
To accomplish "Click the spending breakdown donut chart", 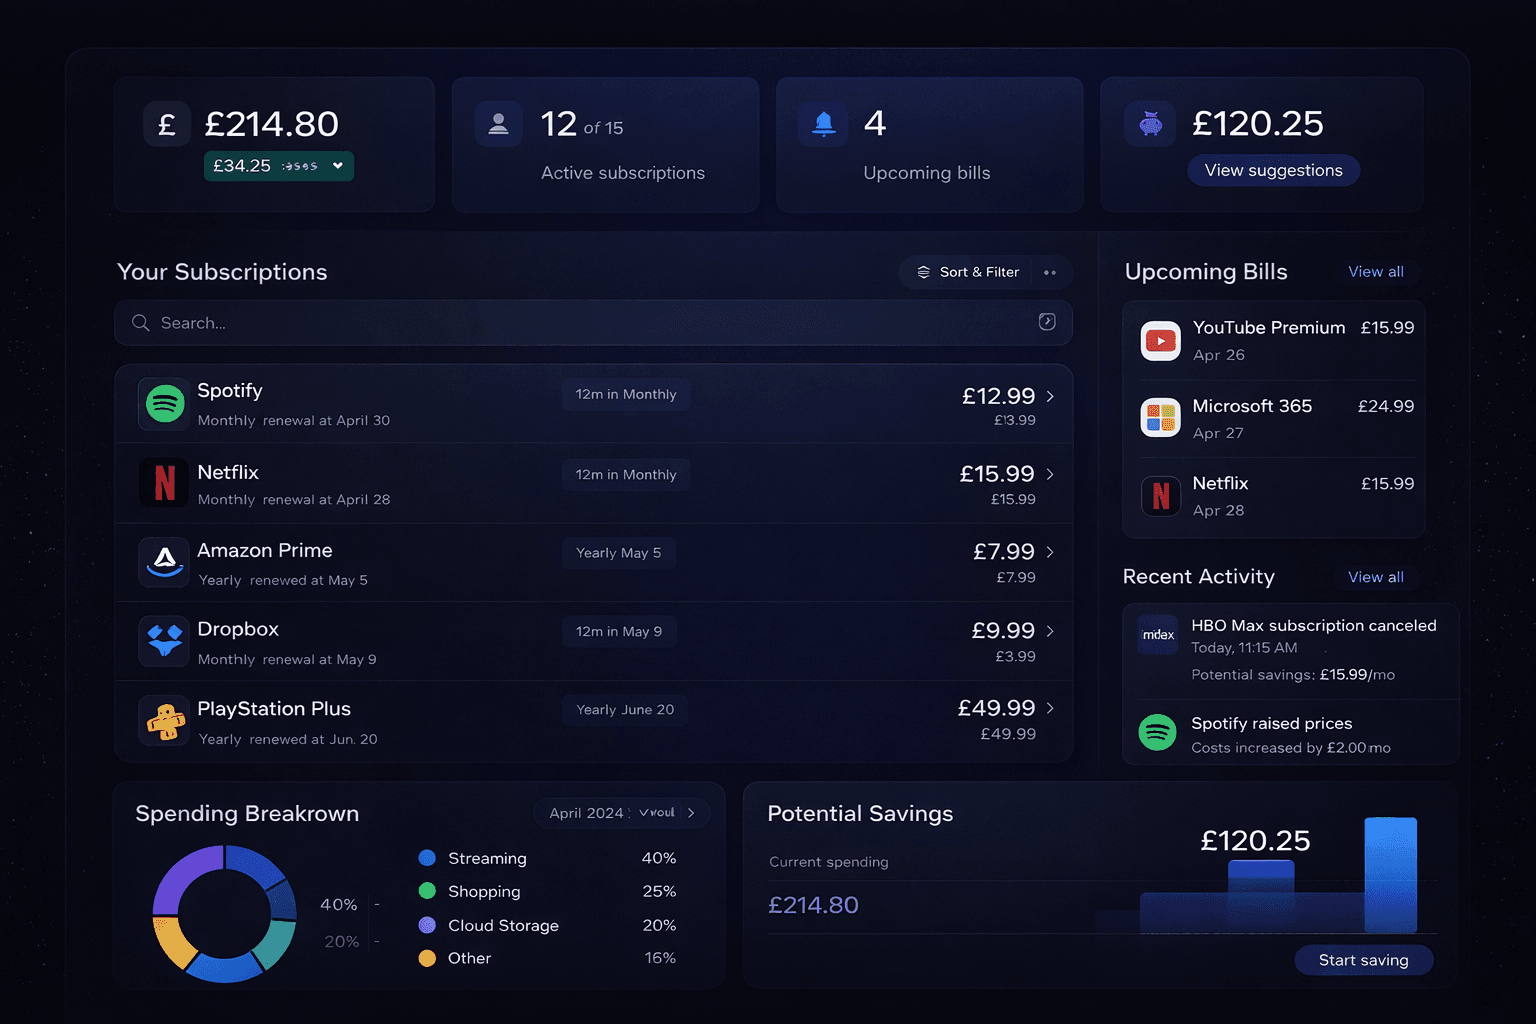I will tap(224, 913).
